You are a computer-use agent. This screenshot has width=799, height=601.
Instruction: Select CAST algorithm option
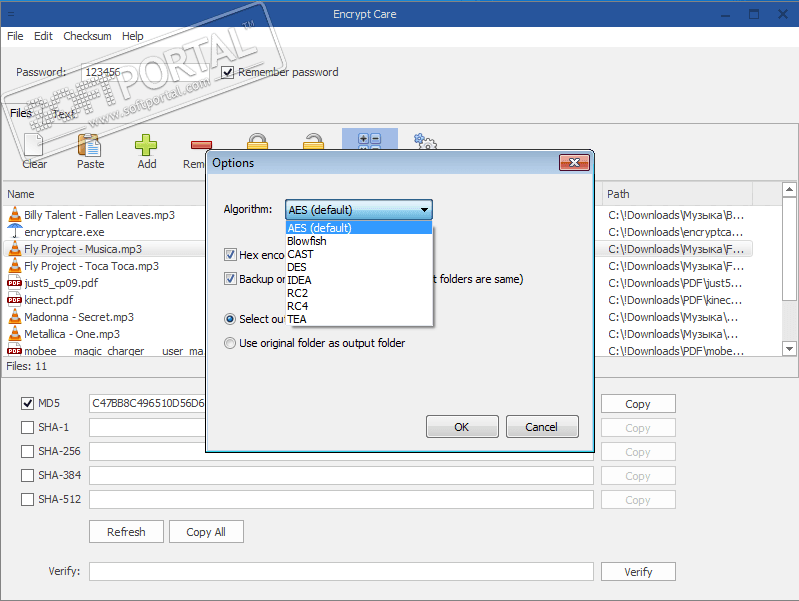[x=359, y=254]
